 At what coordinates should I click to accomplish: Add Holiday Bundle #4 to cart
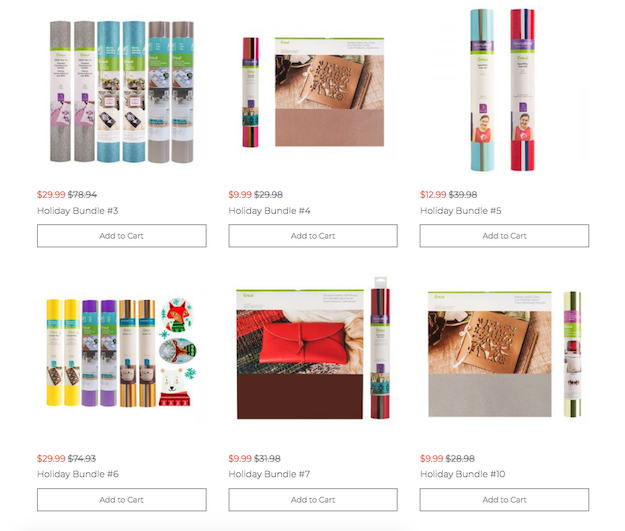click(313, 236)
